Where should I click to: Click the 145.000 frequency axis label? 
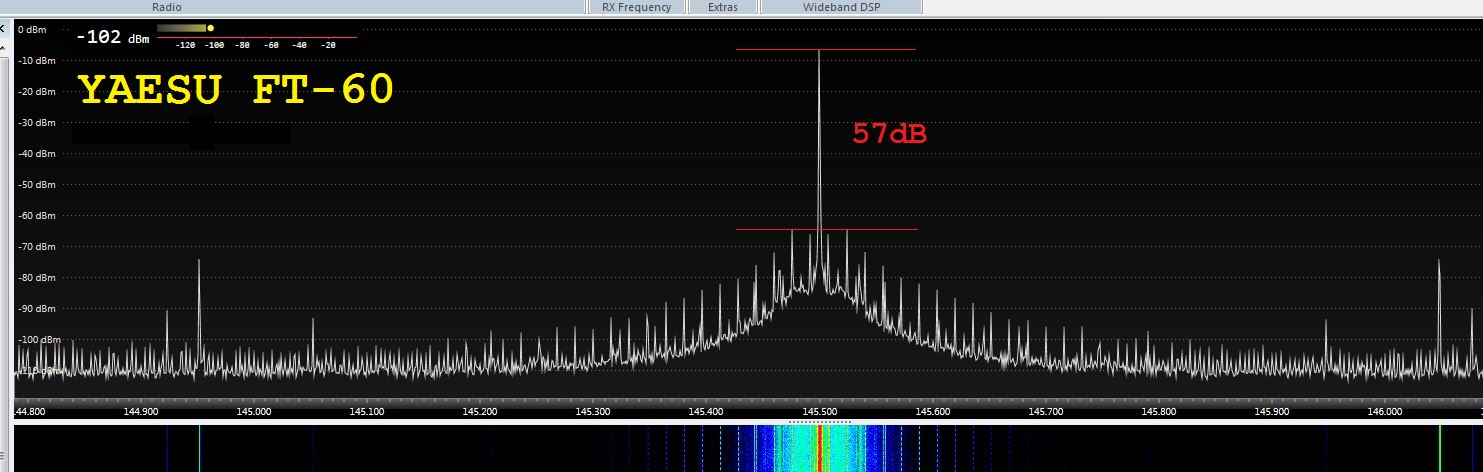[254, 411]
